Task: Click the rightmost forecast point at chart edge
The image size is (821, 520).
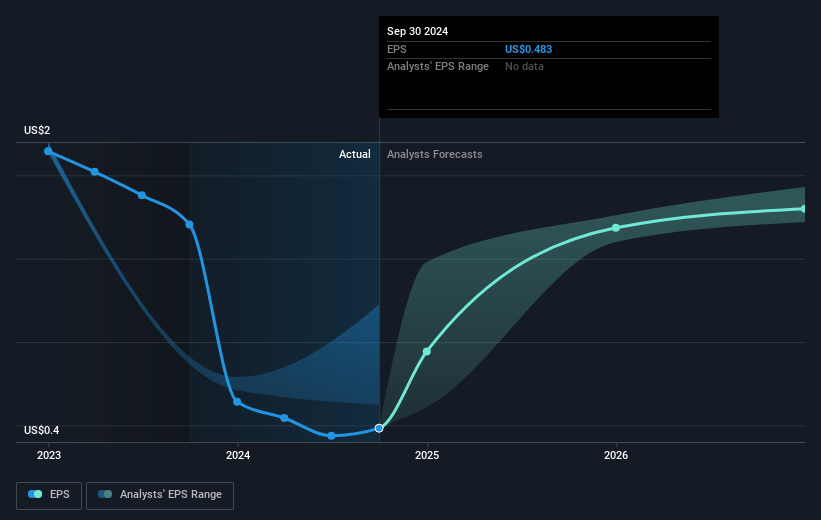Action: click(x=804, y=209)
